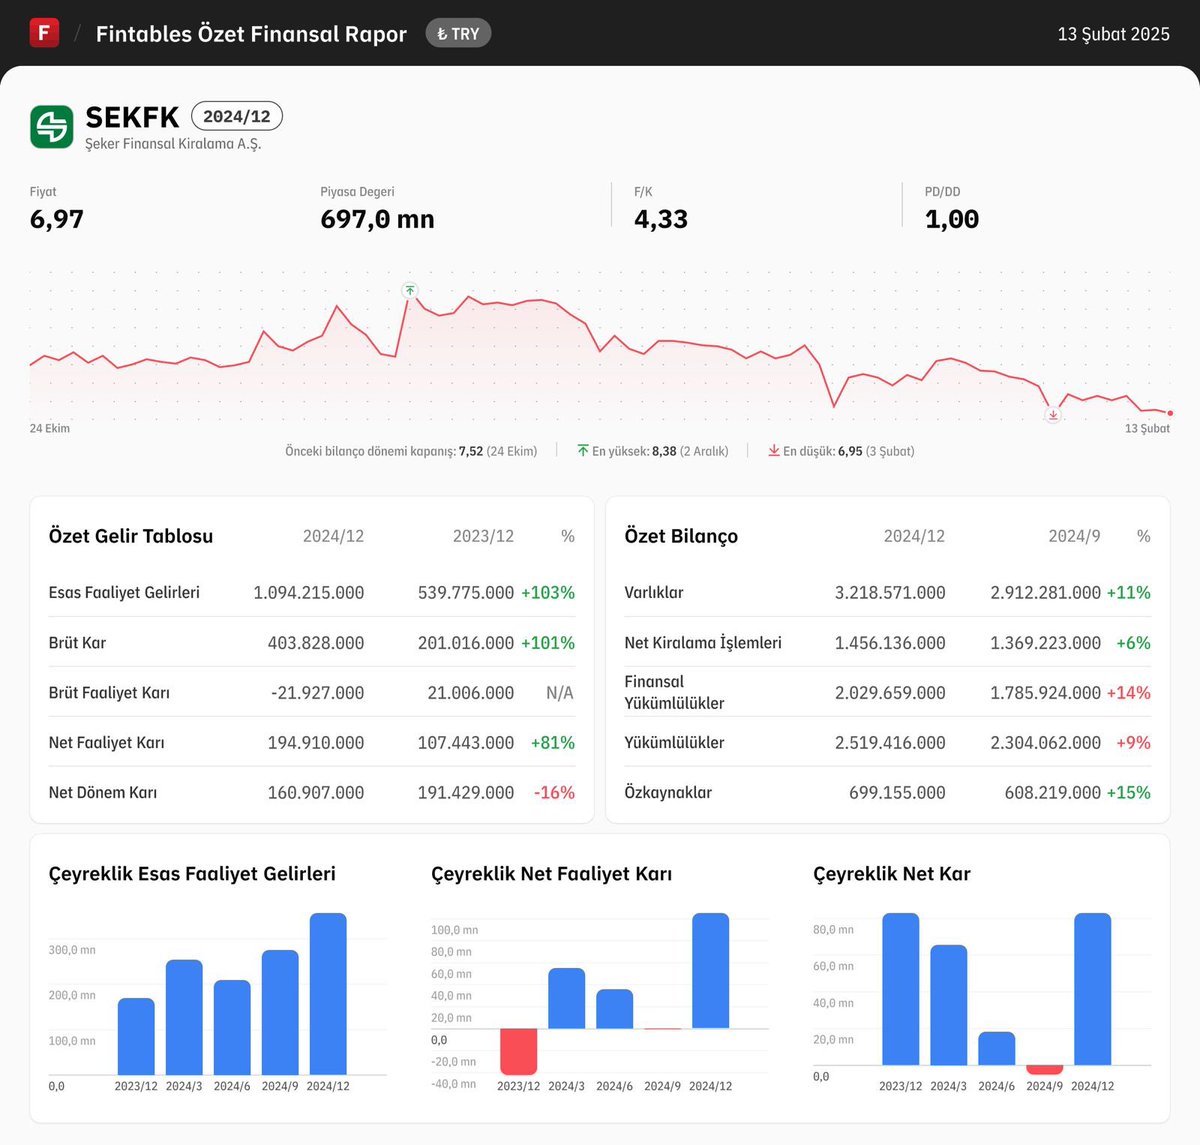The height and width of the screenshot is (1145, 1200).
Task: Click the Önceki bilanço dönemi kapanış 7,52 text
Action: click(411, 451)
